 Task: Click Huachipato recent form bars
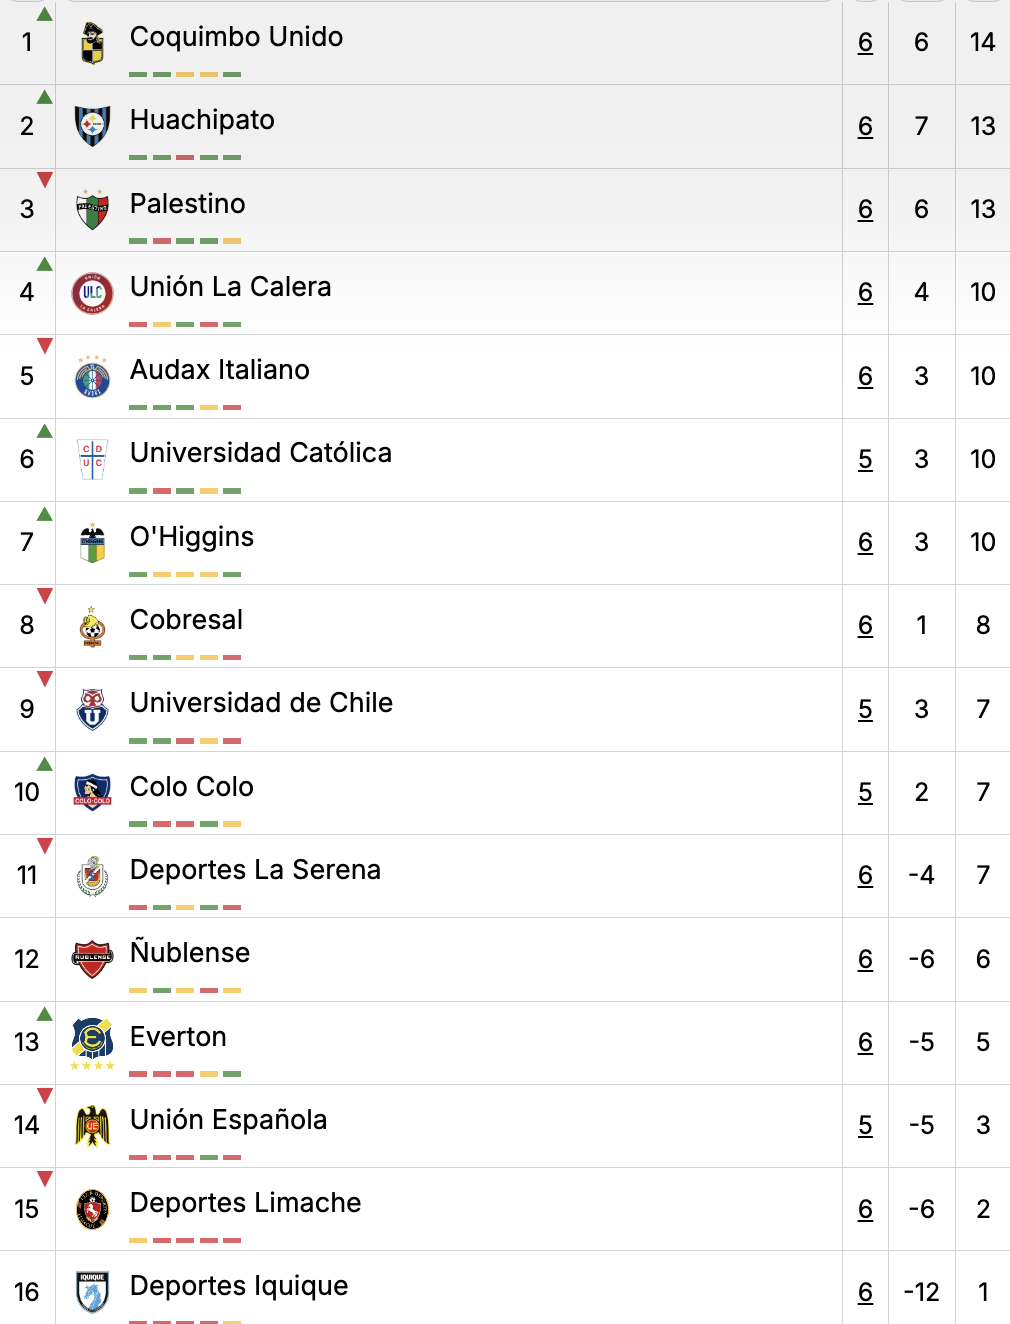click(185, 157)
